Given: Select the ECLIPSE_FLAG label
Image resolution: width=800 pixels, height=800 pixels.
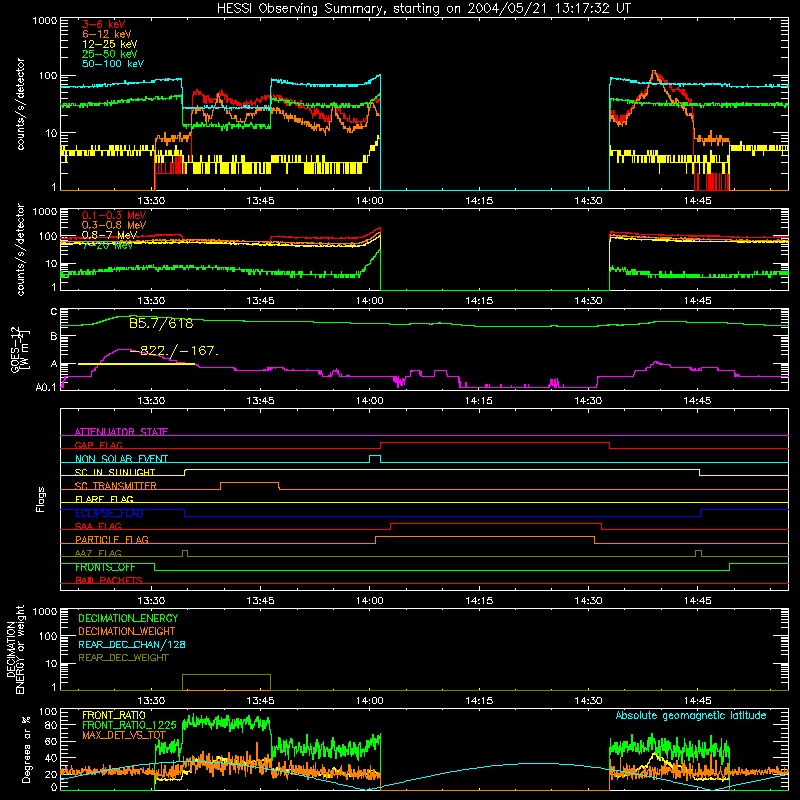Looking at the screenshot, I should tap(109, 513).
